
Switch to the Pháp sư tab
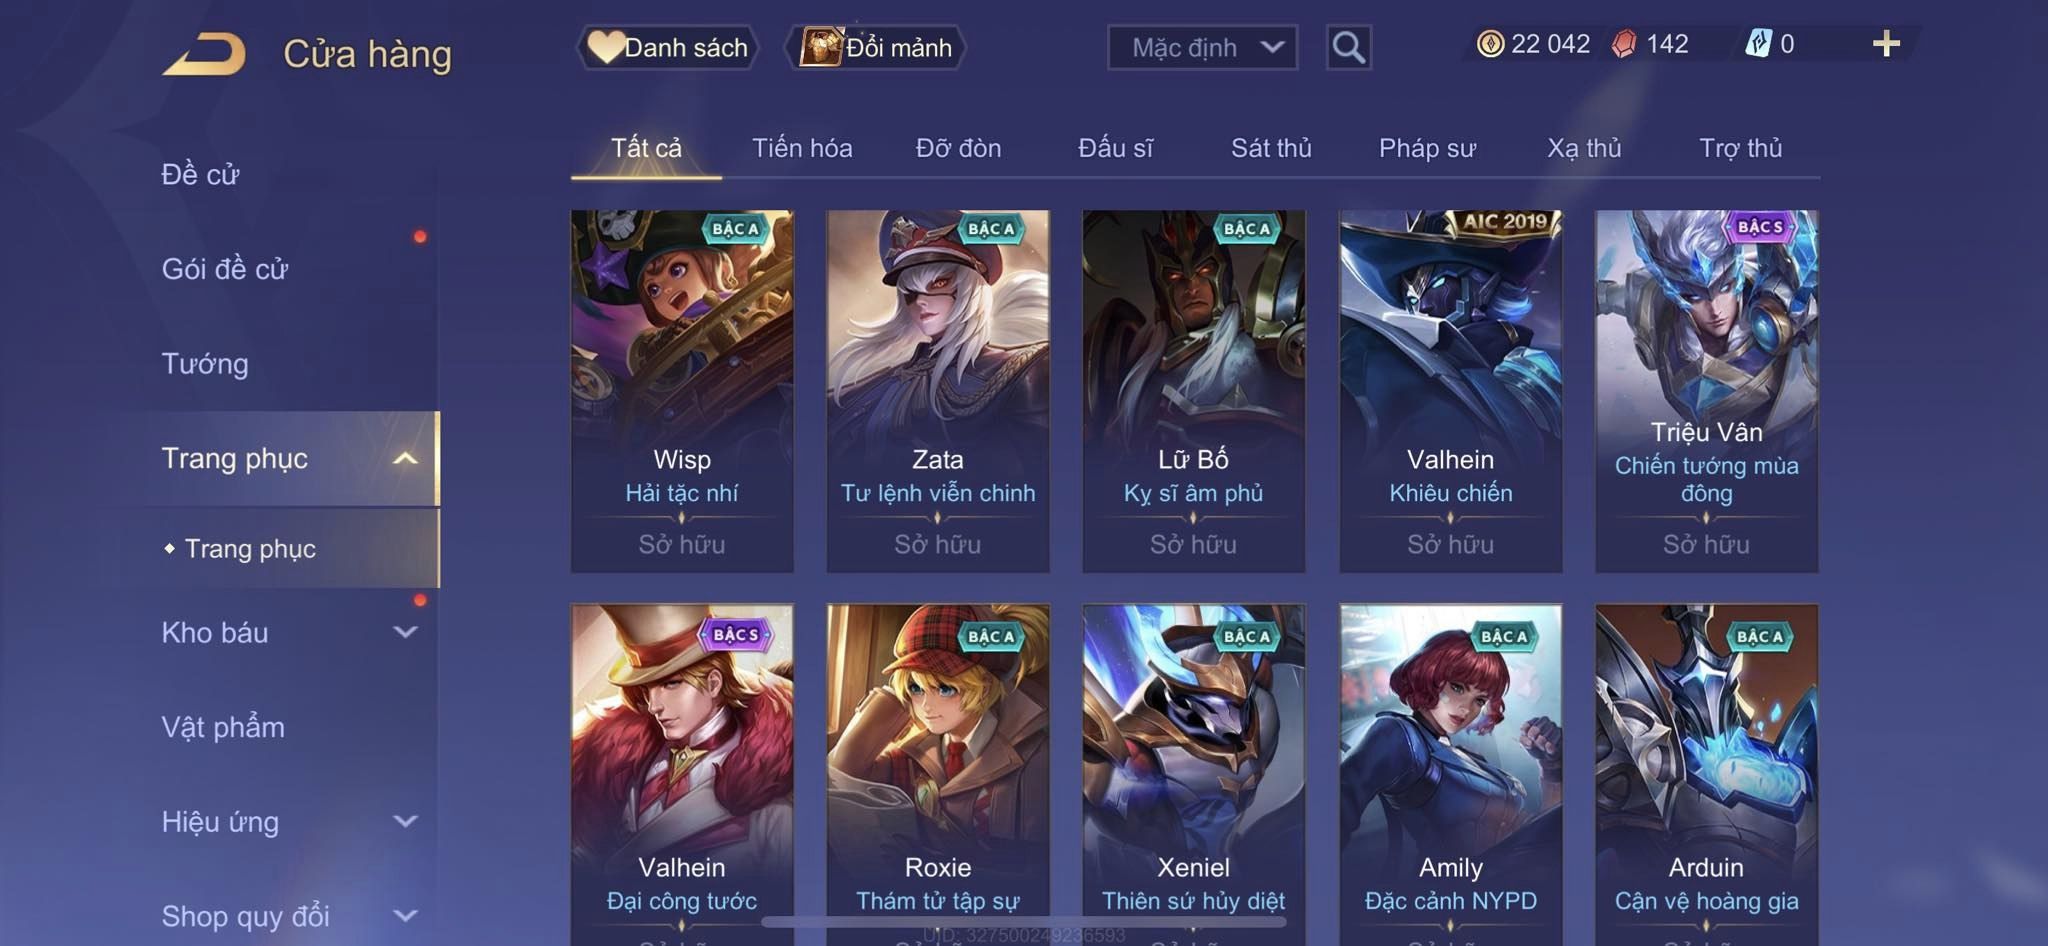[x=1427, y=148]
